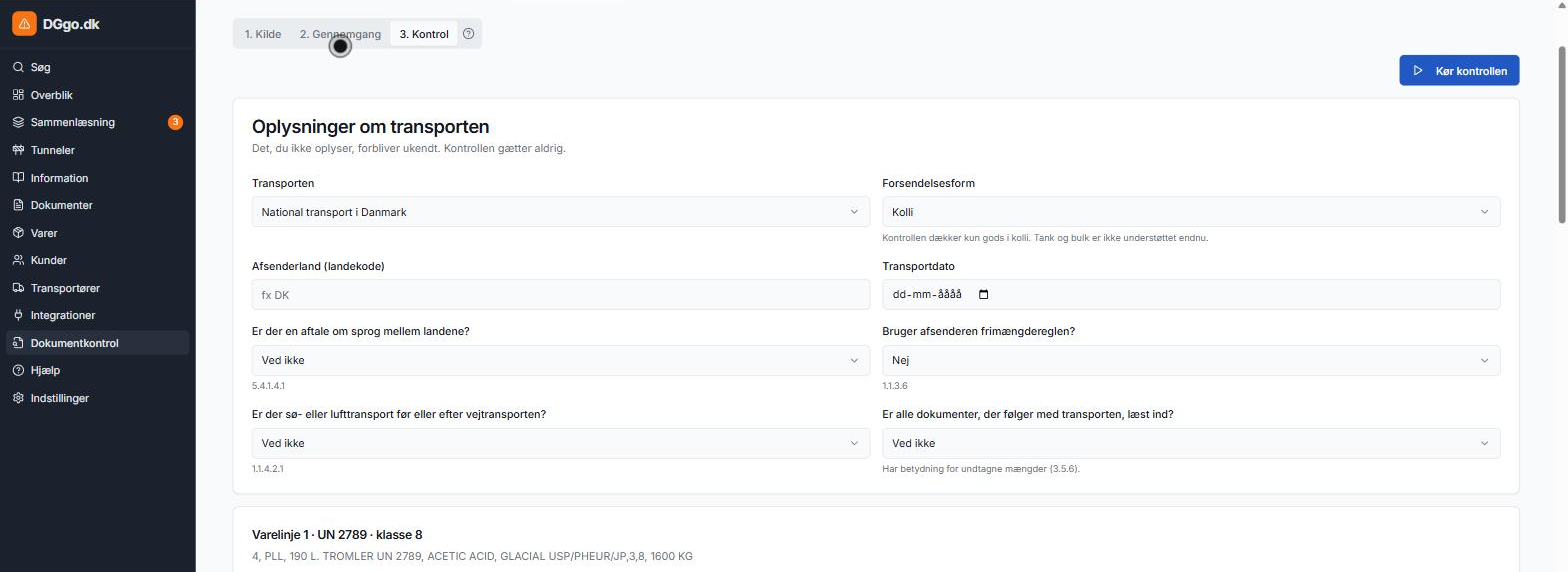
Task: Open the documents read-in dropdown
Action: [x=1191, y=443]
